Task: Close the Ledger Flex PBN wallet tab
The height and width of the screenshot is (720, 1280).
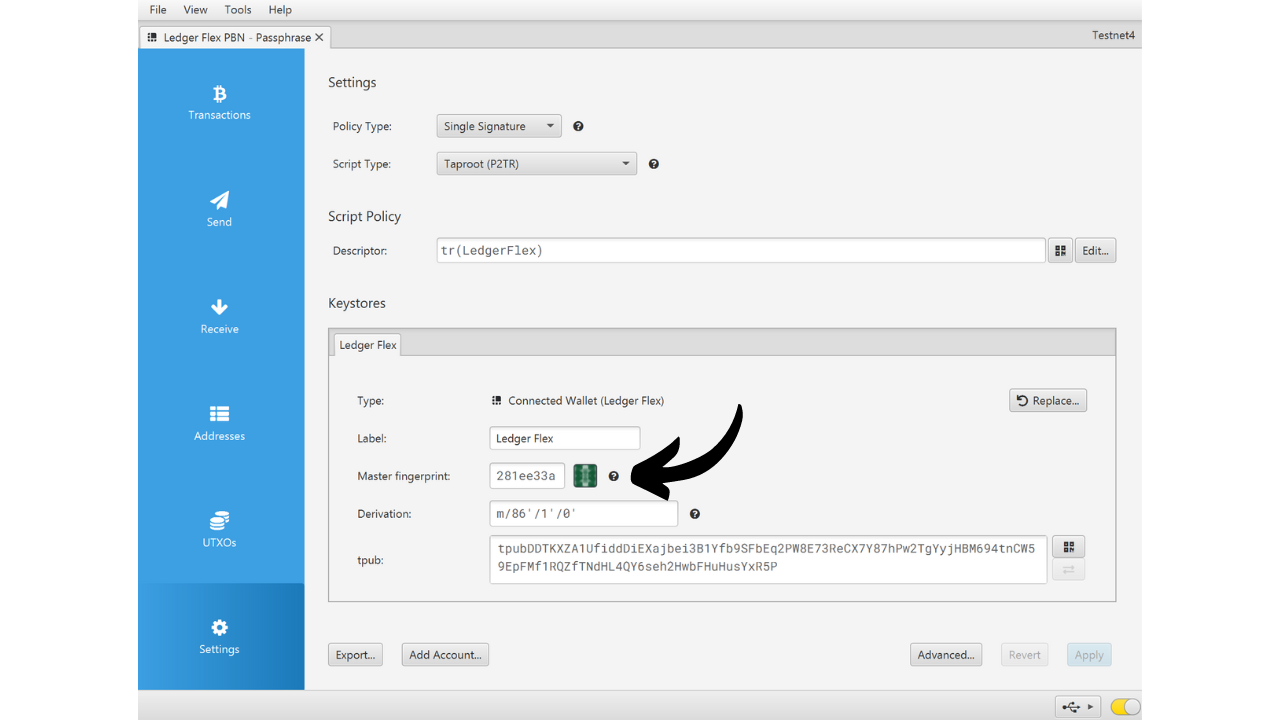Action: point(319,37)
